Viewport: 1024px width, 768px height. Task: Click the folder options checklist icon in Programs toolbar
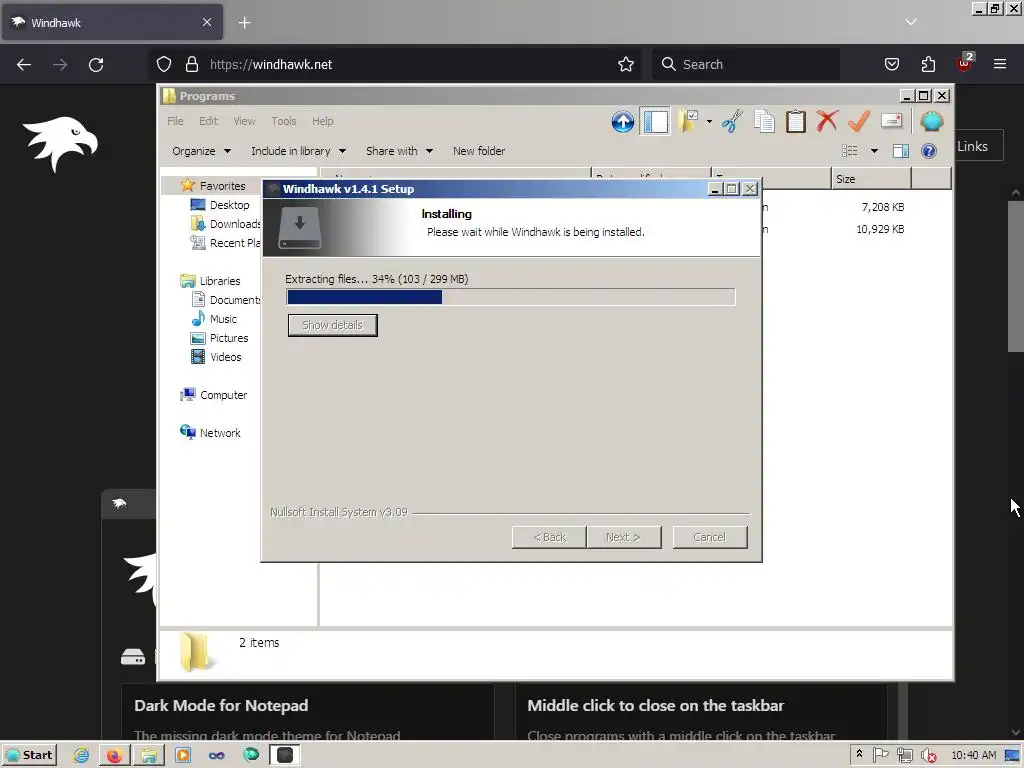click(688, 121)
